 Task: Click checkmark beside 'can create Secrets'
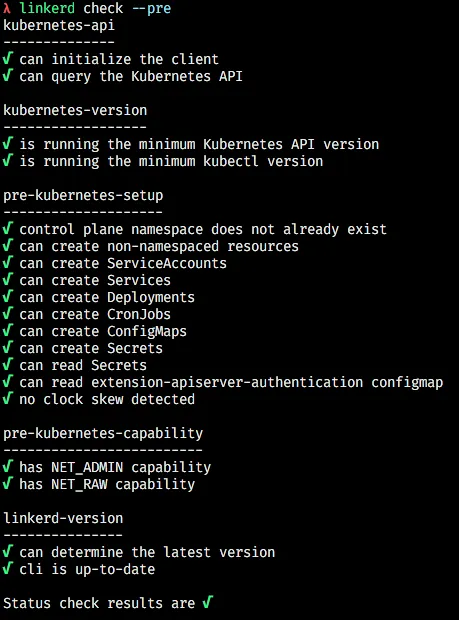tap(8, 348)
